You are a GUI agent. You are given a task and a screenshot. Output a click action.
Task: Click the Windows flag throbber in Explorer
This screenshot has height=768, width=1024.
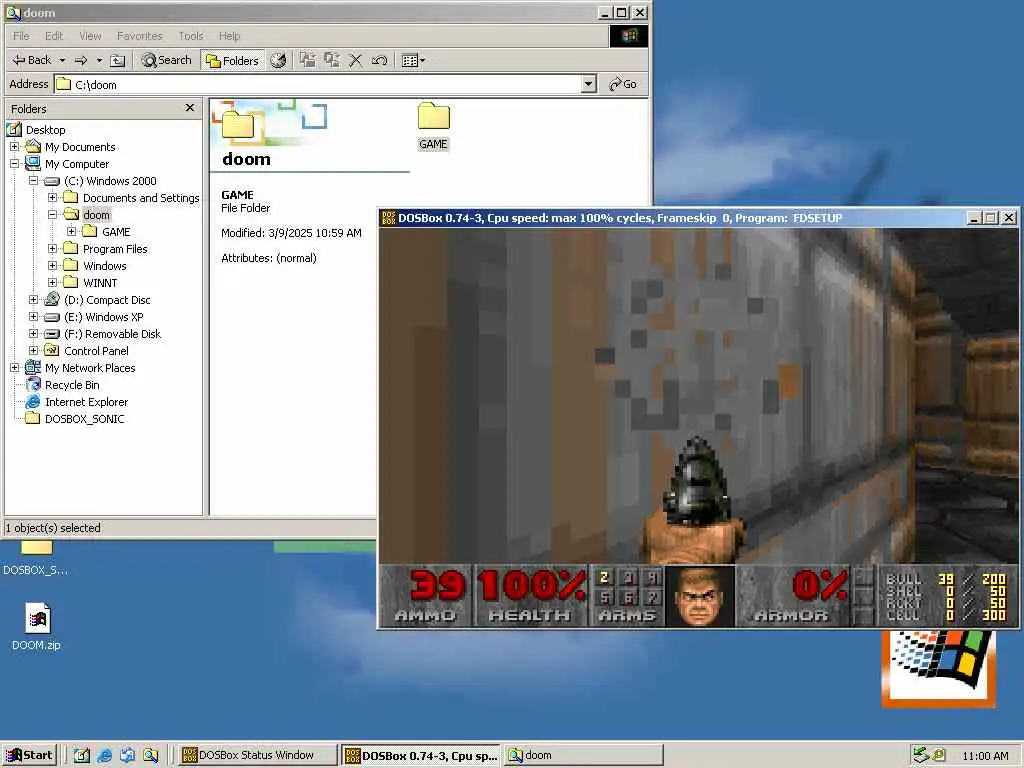point(629,36)
